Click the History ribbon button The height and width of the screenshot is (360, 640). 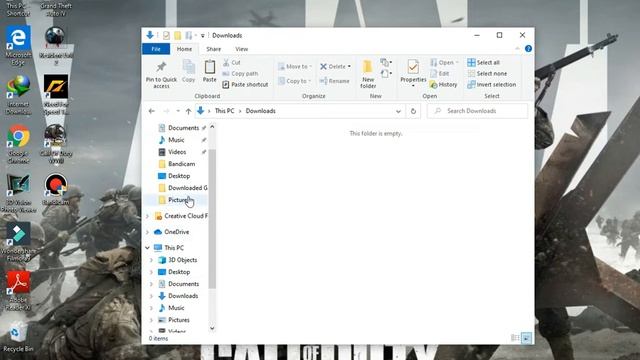tap(444, 84)
